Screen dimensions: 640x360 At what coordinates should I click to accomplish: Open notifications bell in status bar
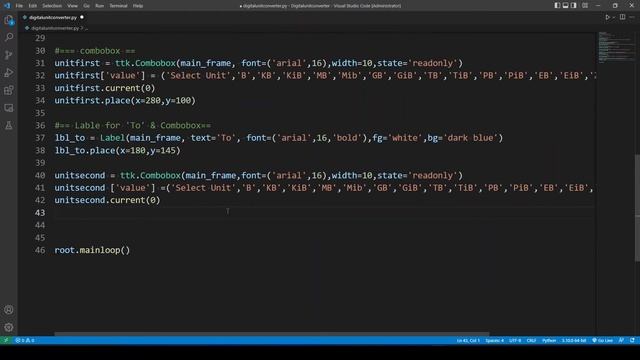(632, 340)
